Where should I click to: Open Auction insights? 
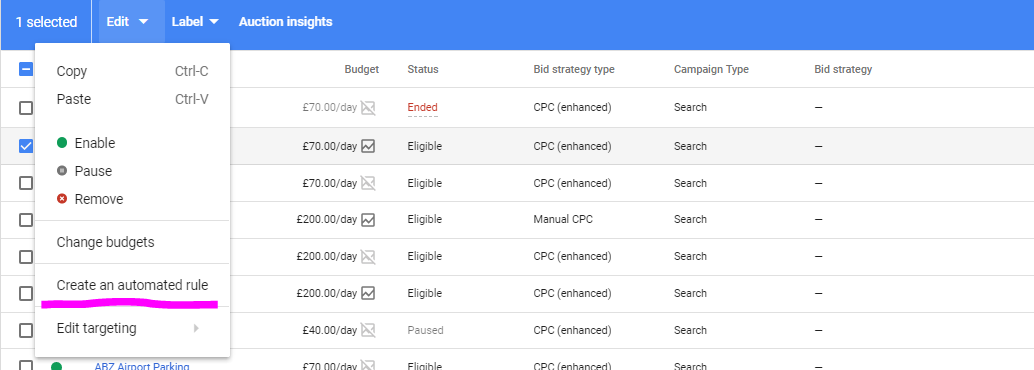tap(286, 22)
